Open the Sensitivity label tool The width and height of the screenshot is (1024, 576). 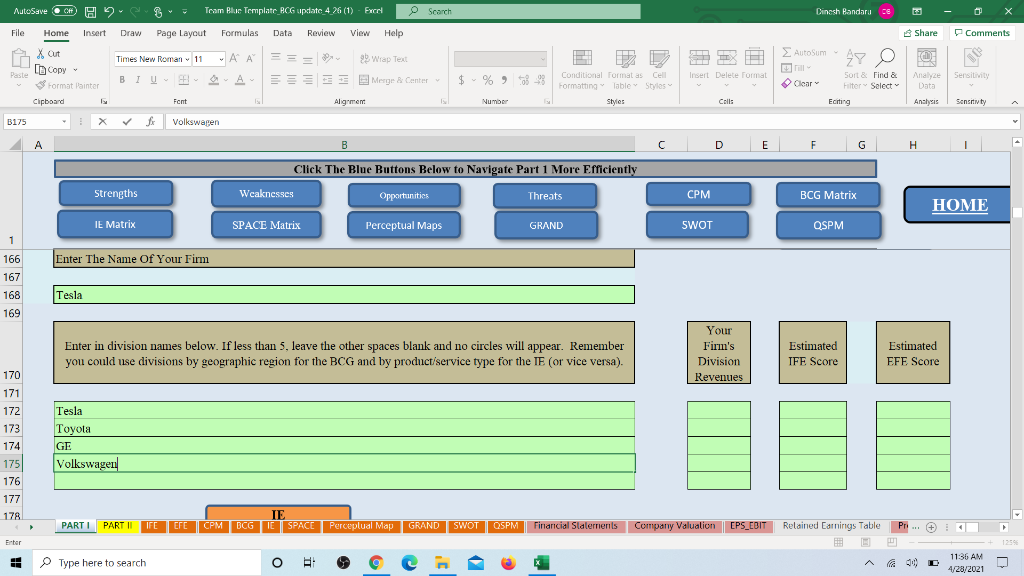coord(973,70)
